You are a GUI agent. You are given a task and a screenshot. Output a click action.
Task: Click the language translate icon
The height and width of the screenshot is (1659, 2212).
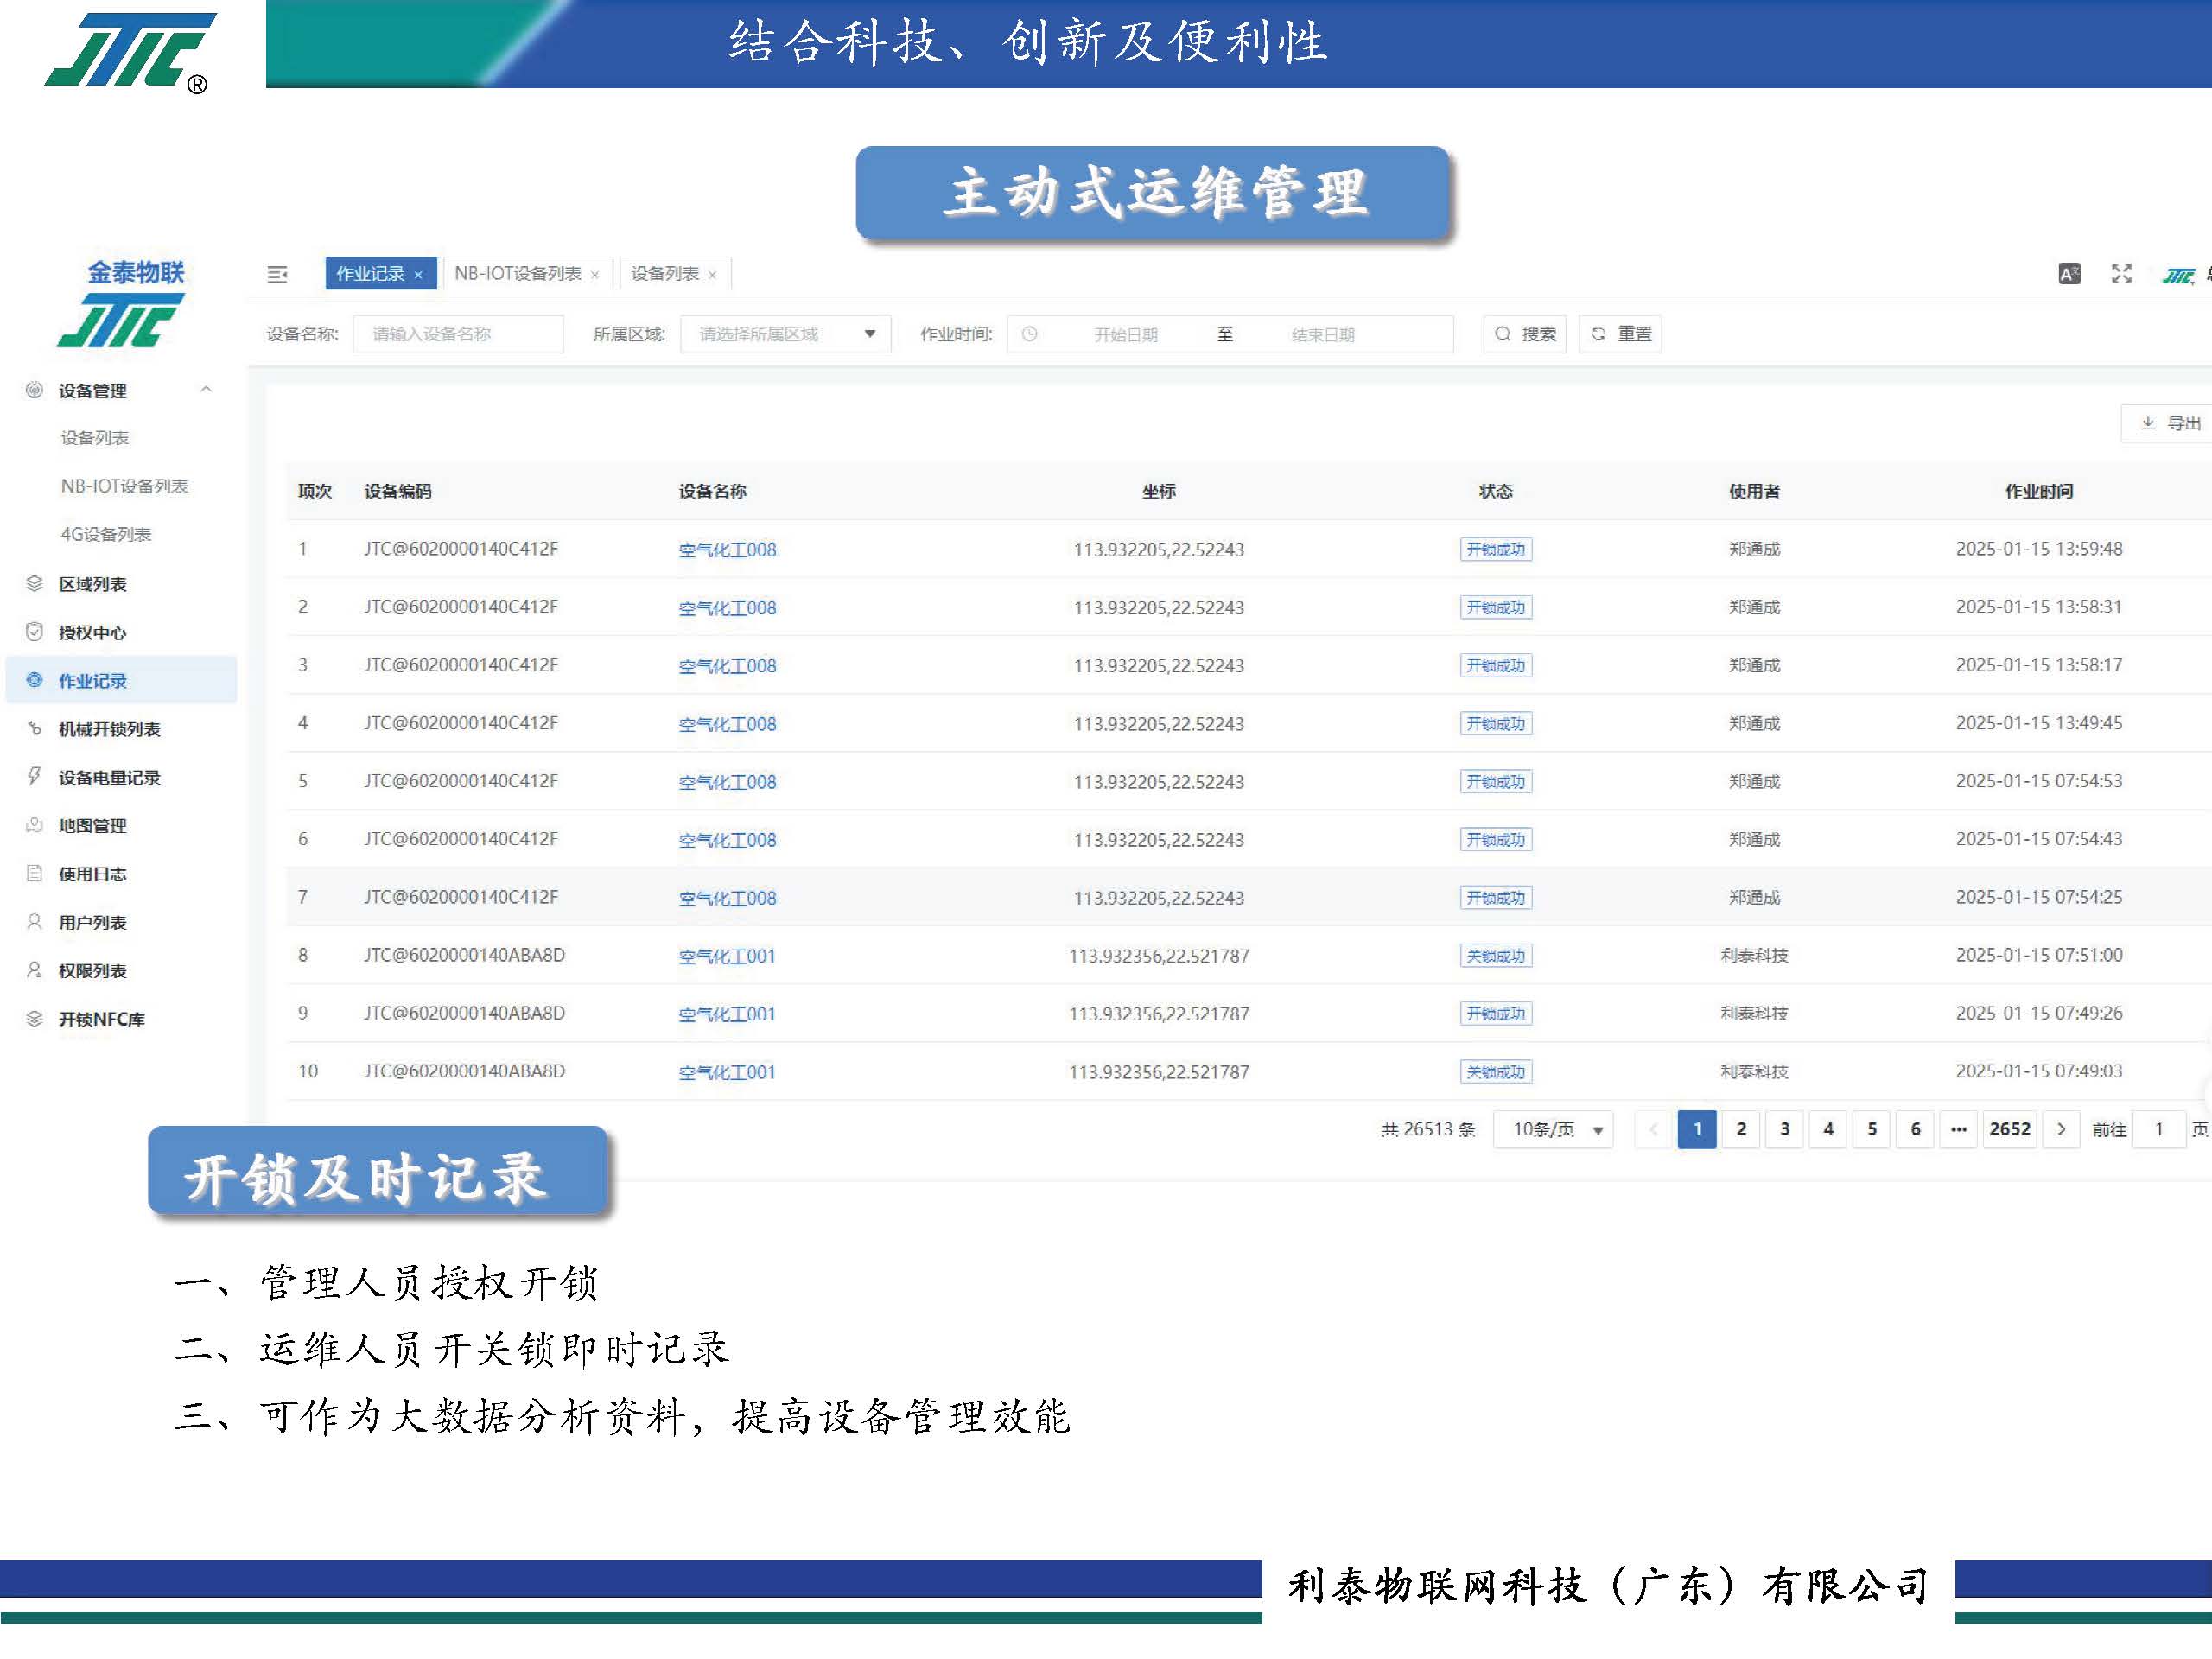pyautogui.click(x=2069, y=273)
